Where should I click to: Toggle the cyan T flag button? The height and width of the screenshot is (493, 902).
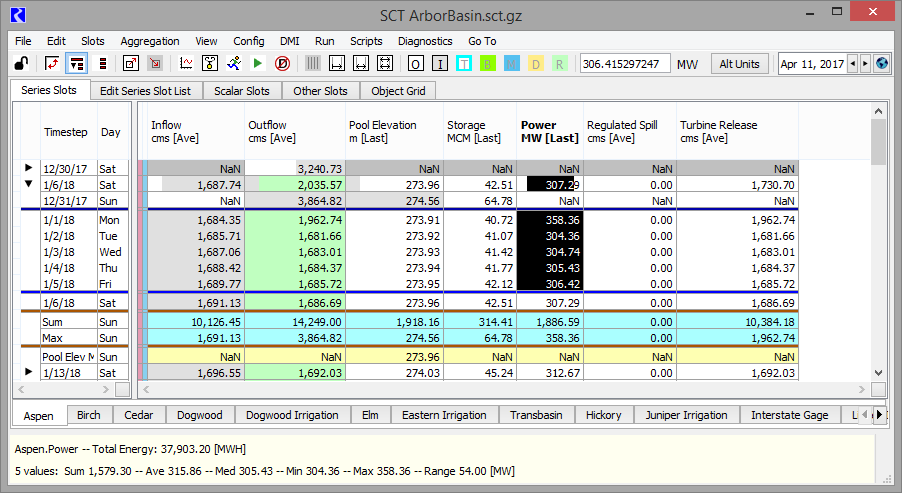464,64
